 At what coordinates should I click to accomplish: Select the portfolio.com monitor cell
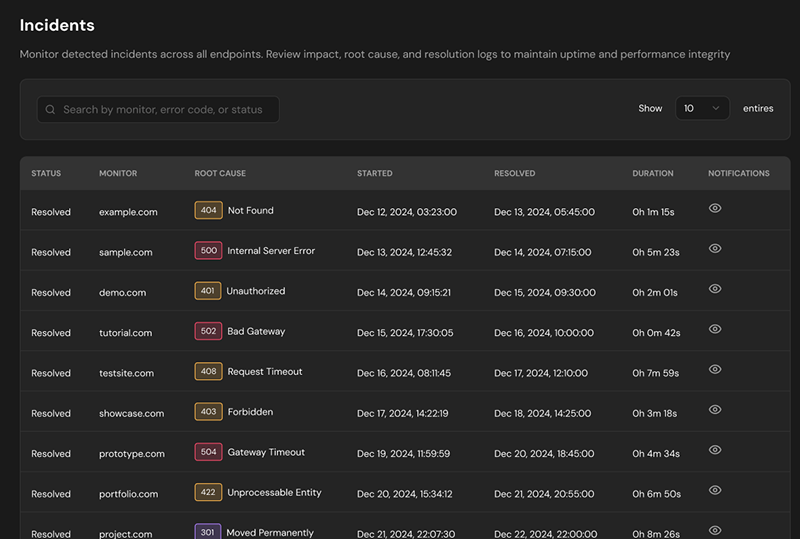(129, 494)
